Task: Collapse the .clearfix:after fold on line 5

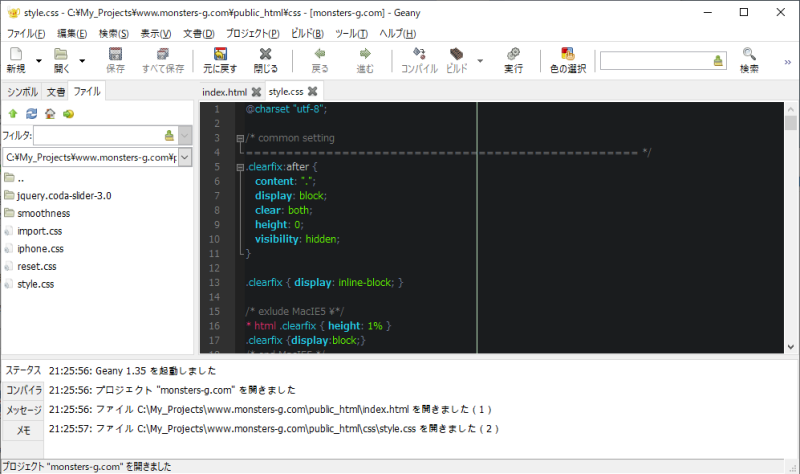Action: (x=240, y=167)
